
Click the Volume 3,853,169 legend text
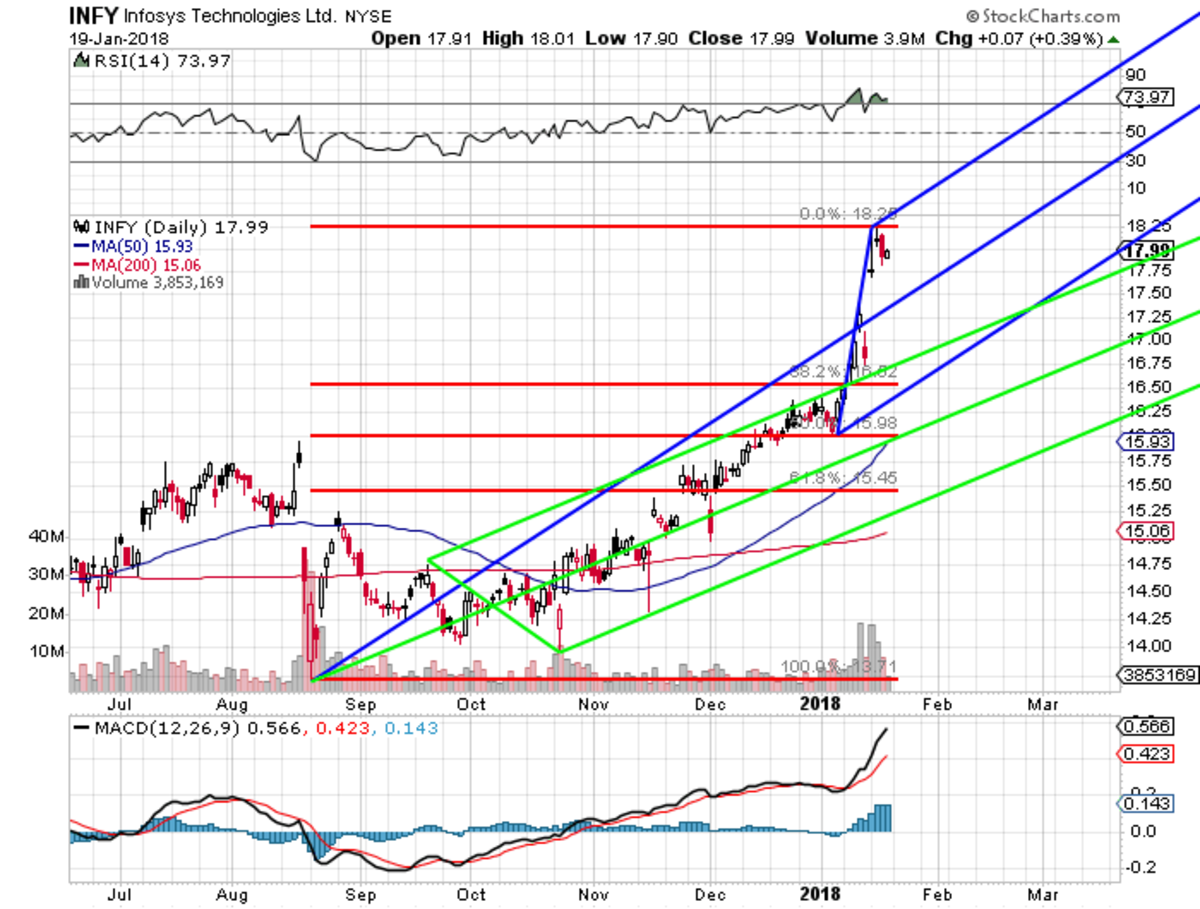pyautogui.click(x=157, y=283)
